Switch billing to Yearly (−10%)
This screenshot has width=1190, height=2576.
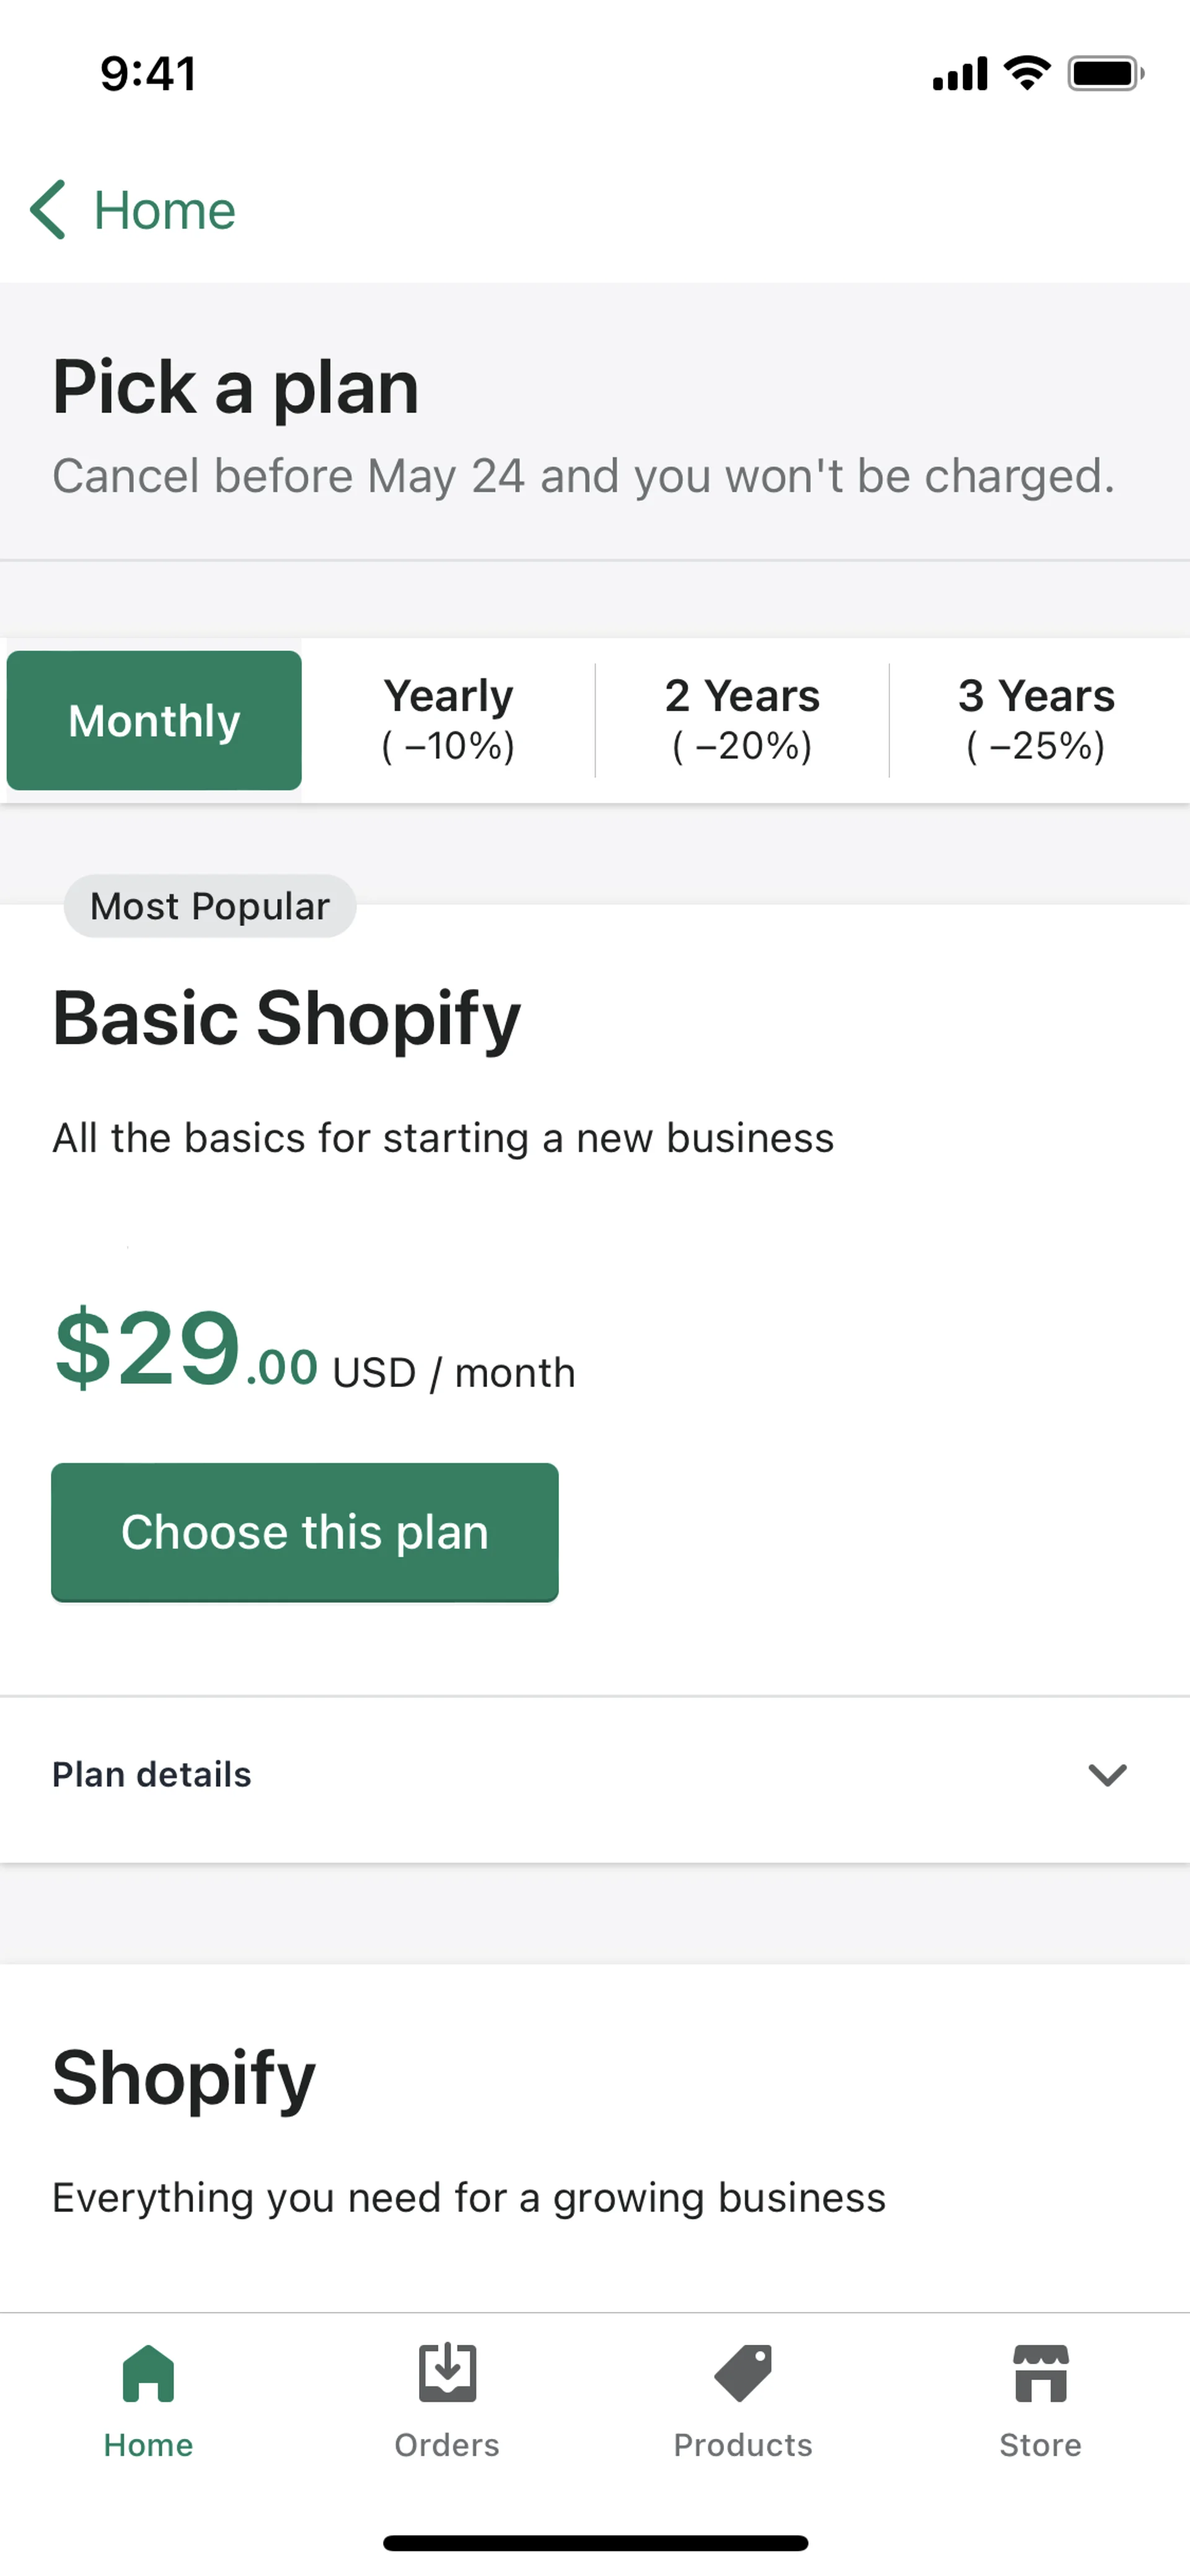tap(448, 720)
